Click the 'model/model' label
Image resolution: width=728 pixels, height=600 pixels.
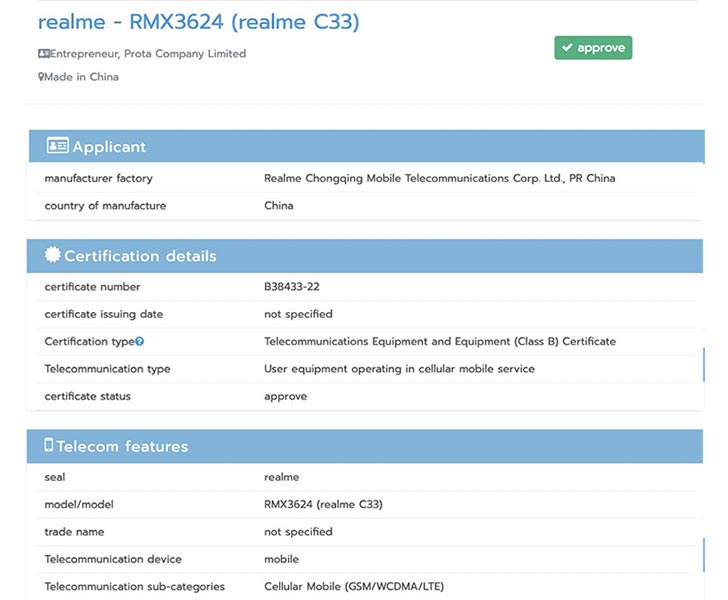pyautogui.click(x=79, y=504)
